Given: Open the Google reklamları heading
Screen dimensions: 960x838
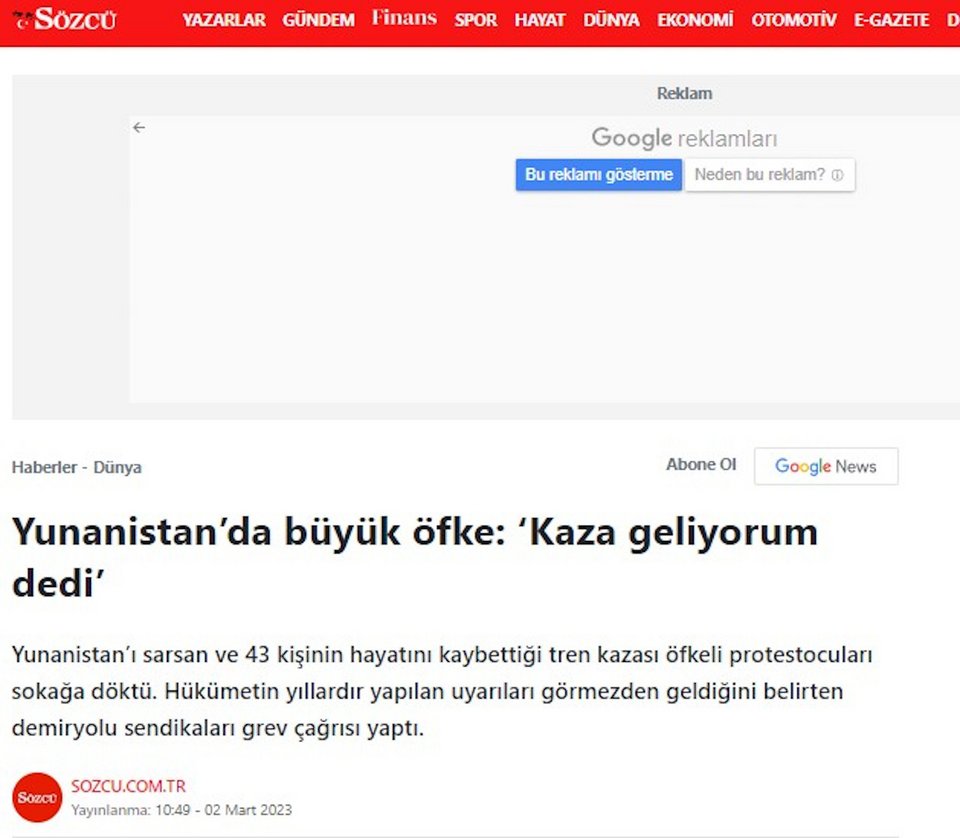Looking at the screenshot, I should (684, 138).
